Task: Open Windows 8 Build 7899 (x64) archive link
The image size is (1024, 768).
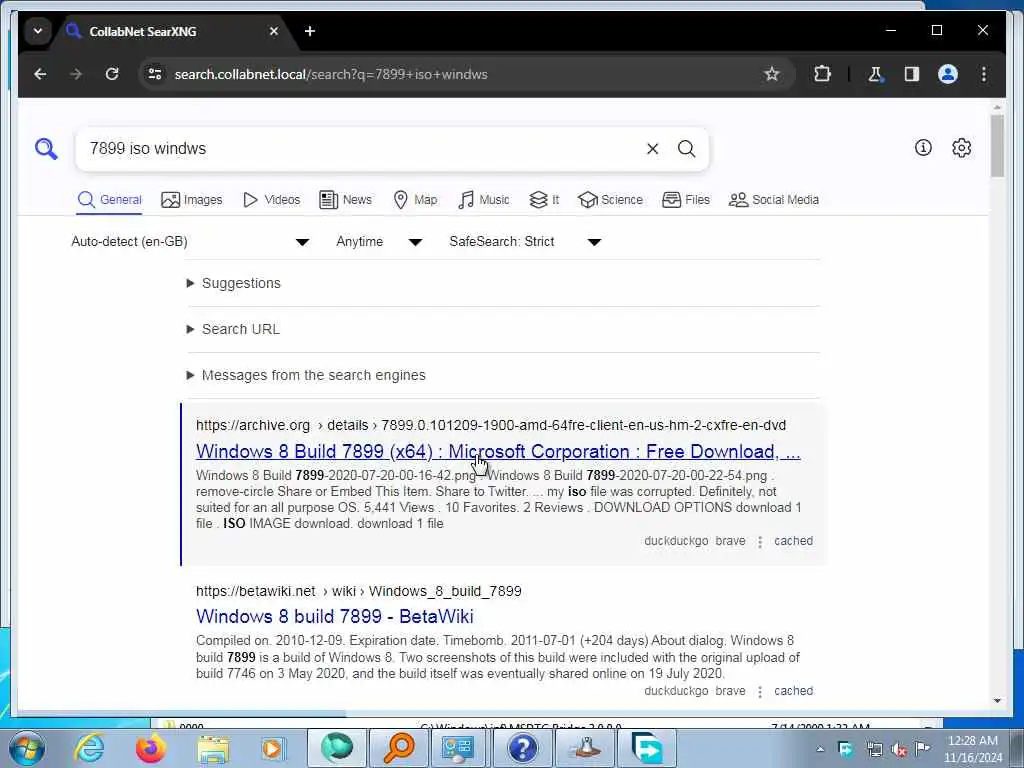Action: pyautogui.click(x=498, y=451)
